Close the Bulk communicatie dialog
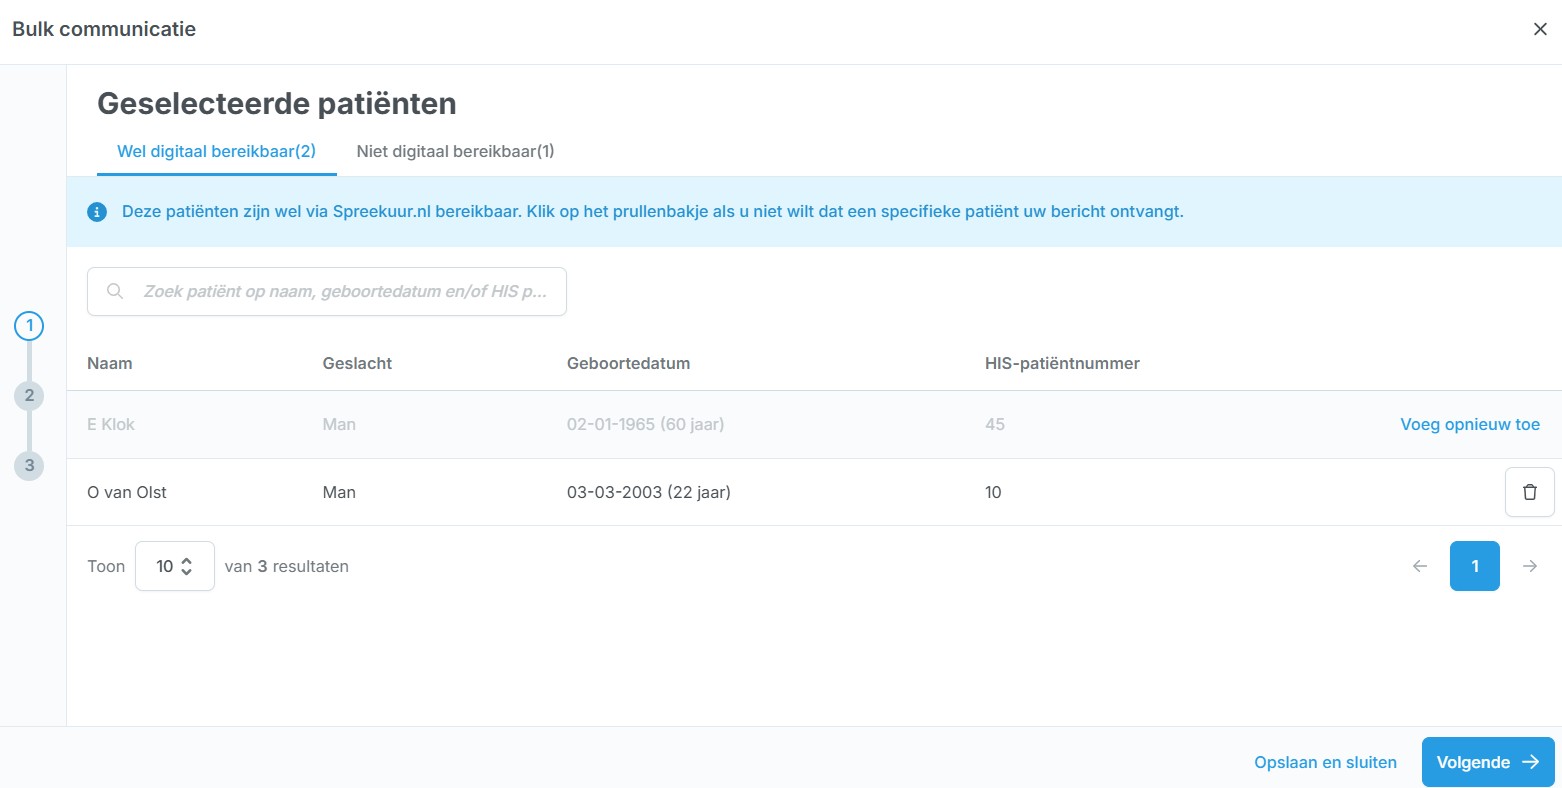This screenshot has width=1562, height=788. click(x=1540, y=29)
